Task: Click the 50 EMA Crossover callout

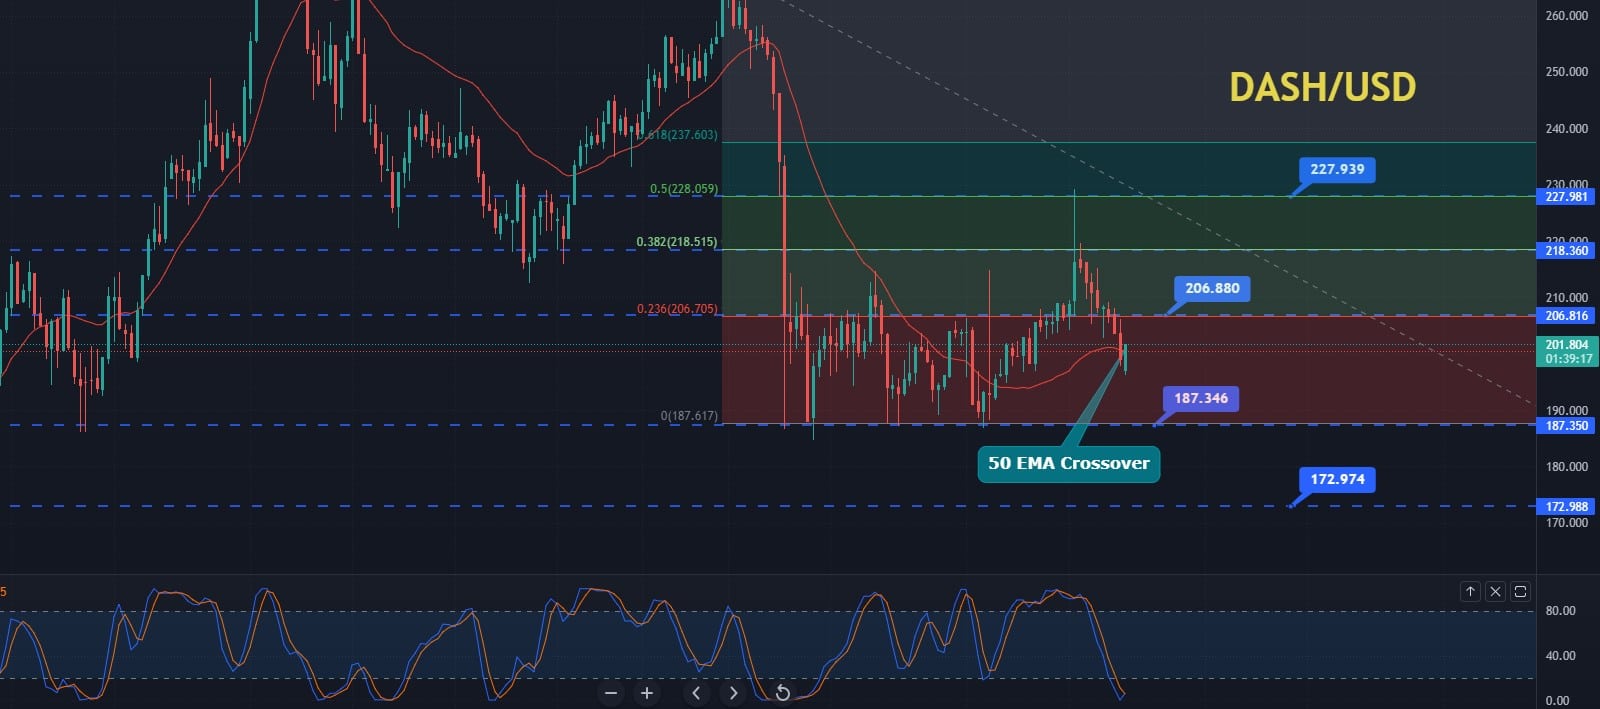Action: pyautogui.click(x=1068, y=463)
